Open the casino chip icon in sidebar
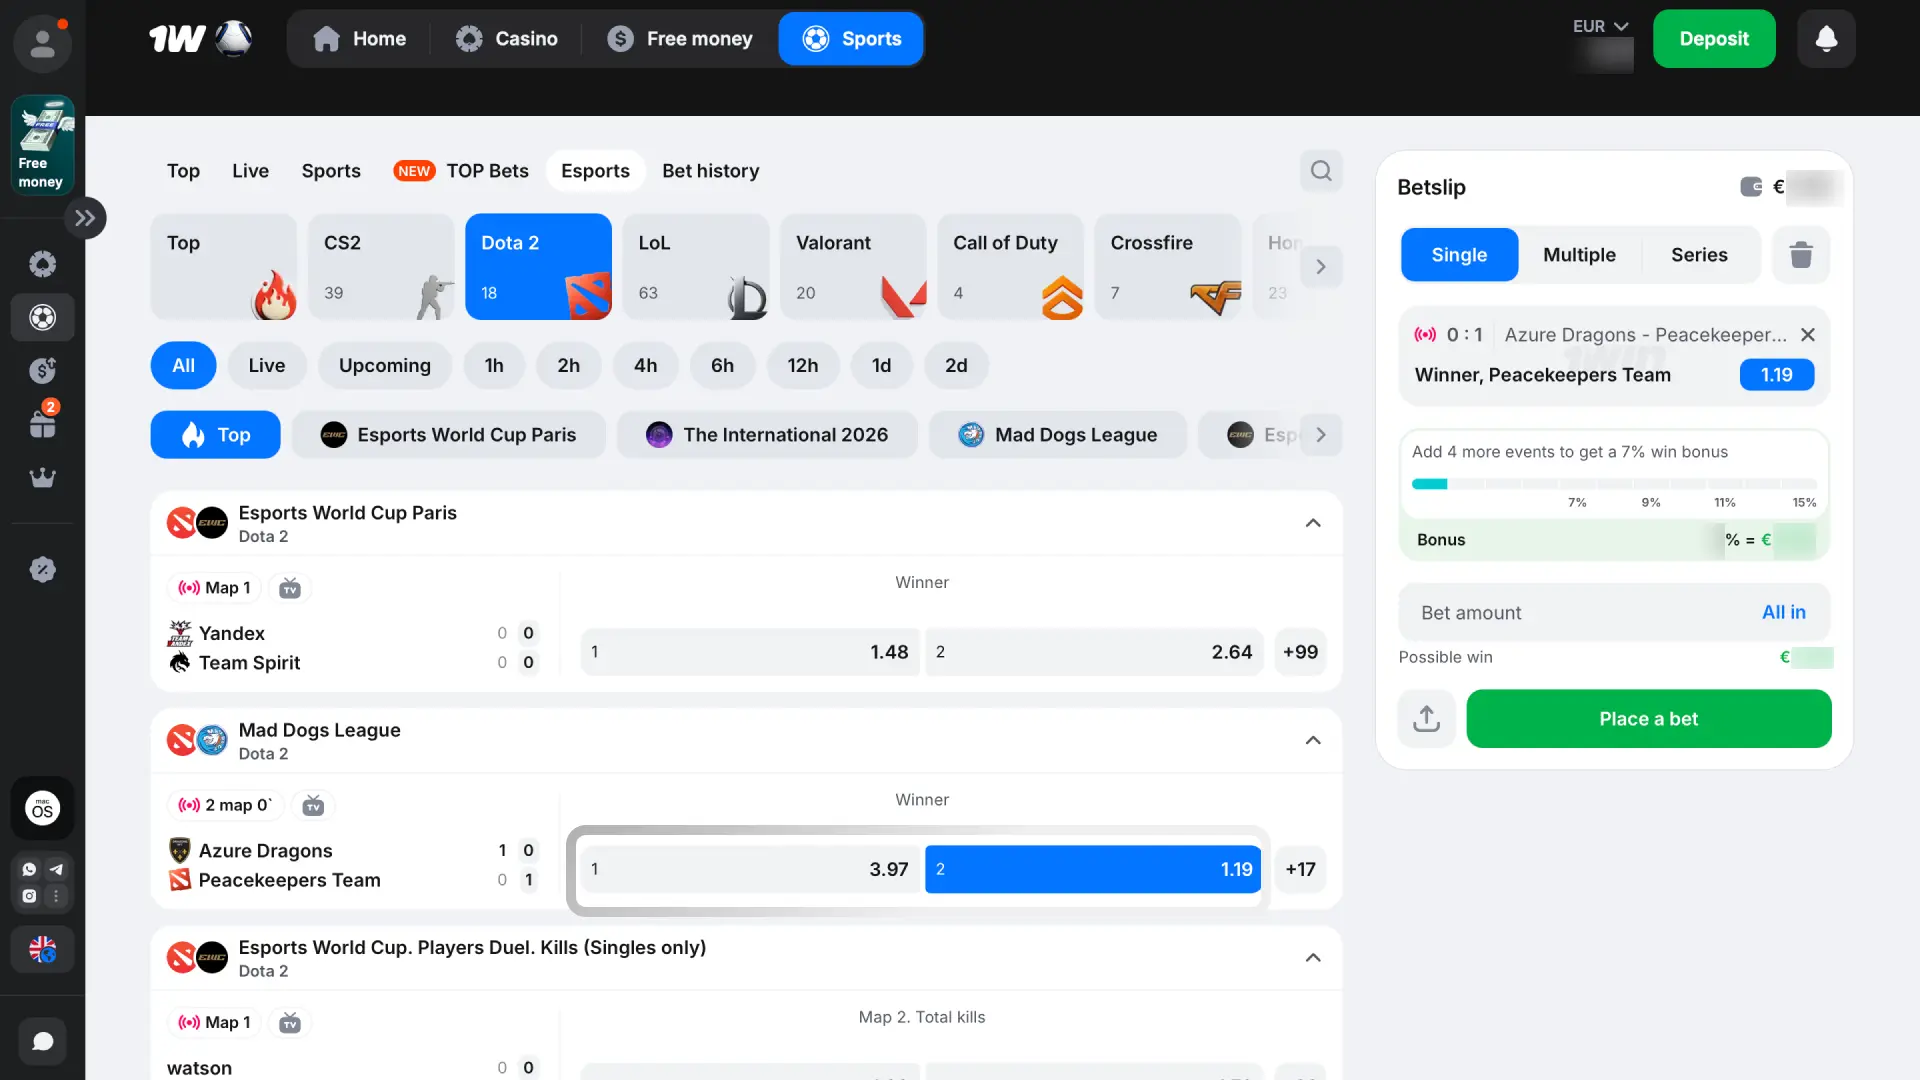The image size is (1920, 1080). click(42, 264)
